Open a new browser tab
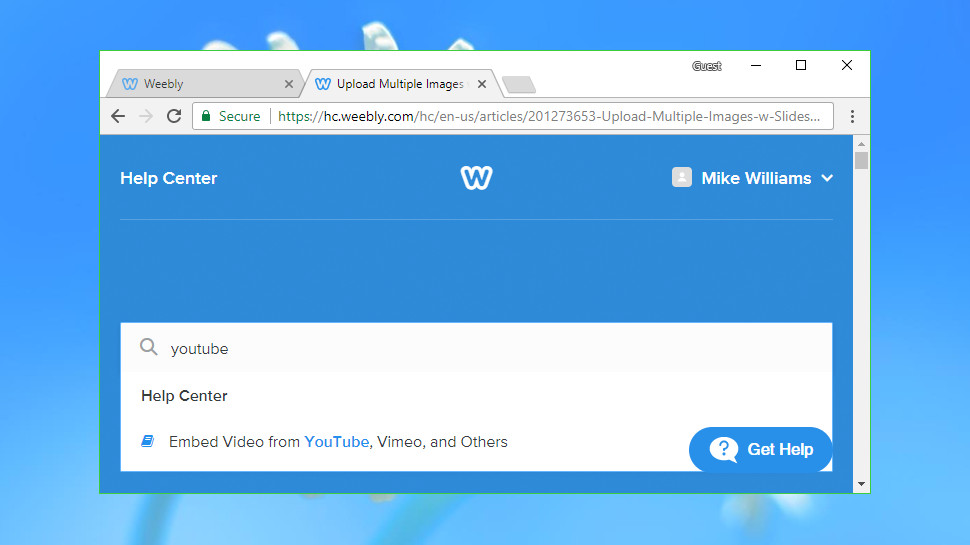The image size is (970, 545). 518,84
